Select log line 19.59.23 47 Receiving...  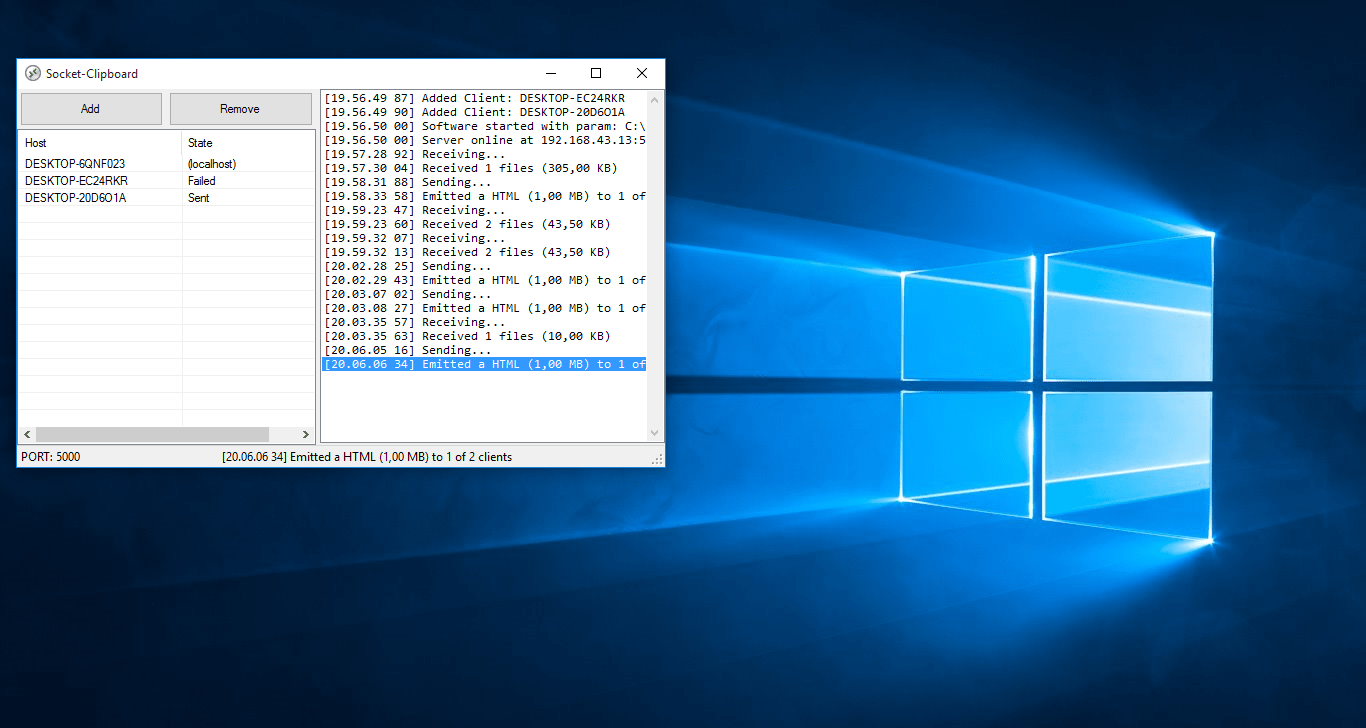click(x=484, y=210)
